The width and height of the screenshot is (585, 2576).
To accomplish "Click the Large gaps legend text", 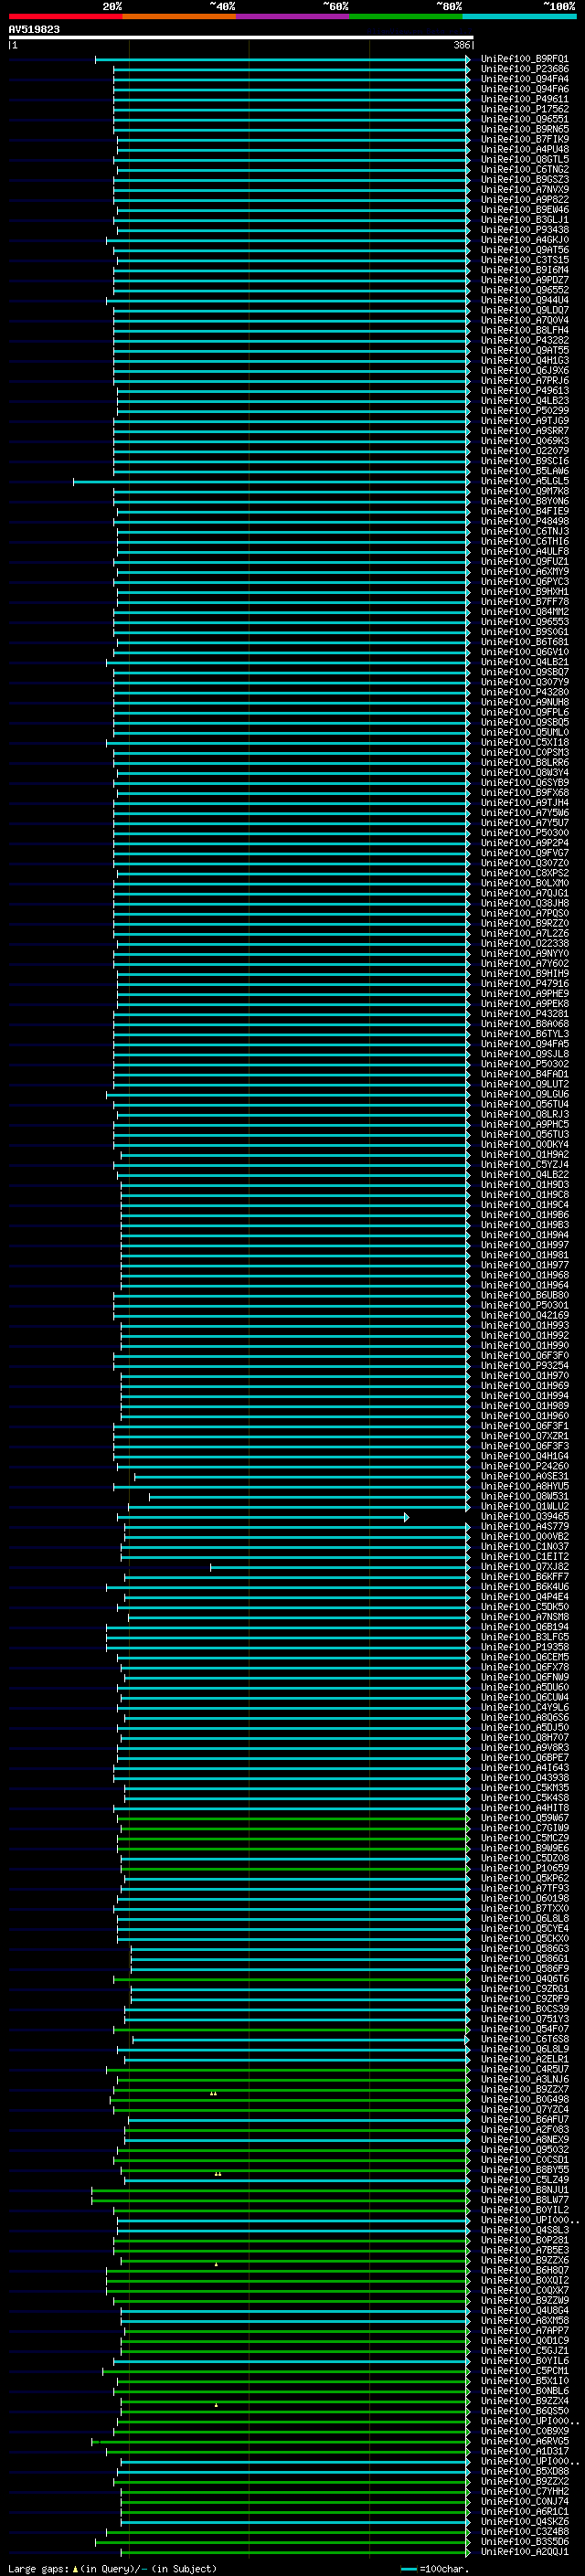I will tap(38, 2569).
